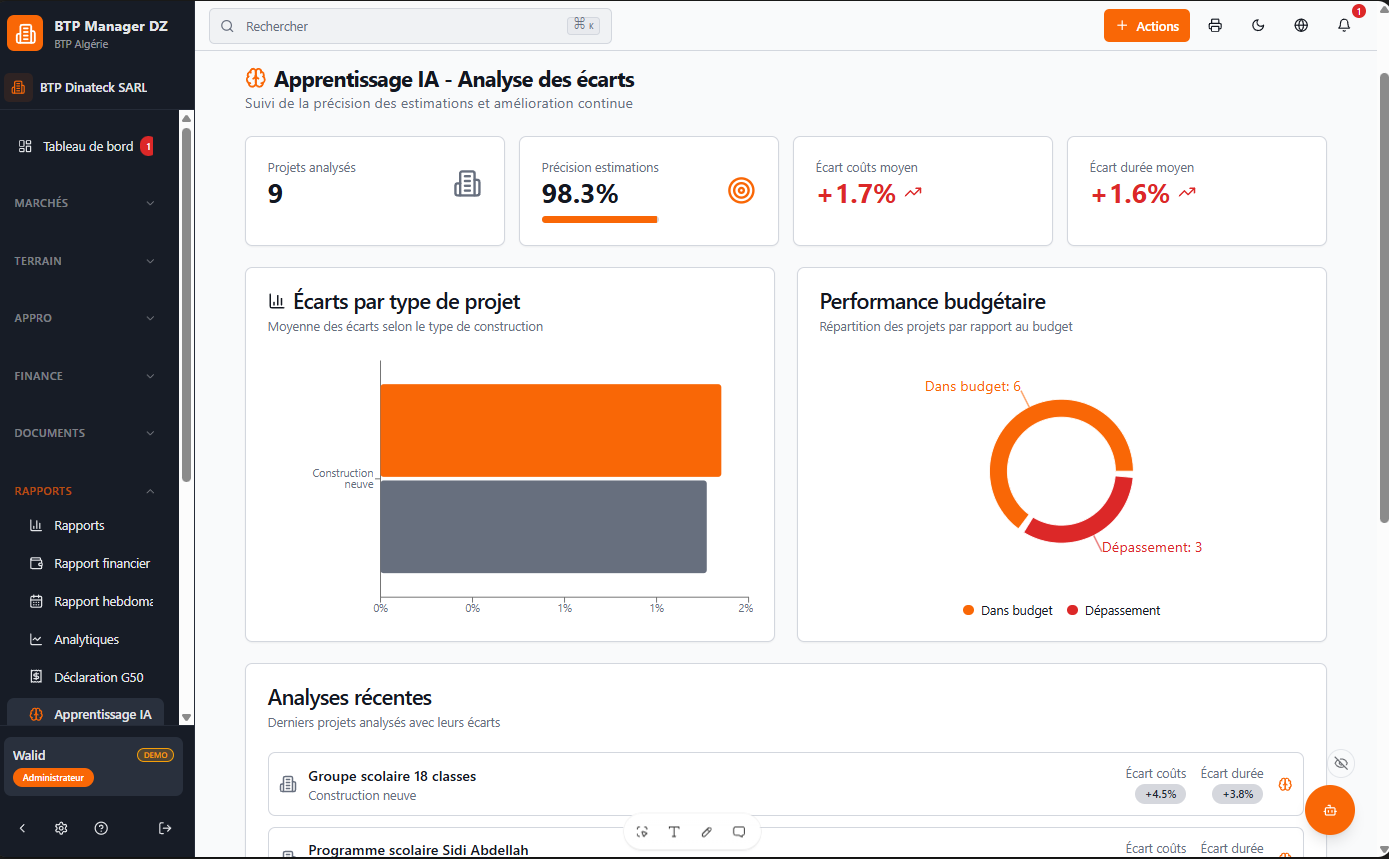Click the Walid user name

point(29,755)
